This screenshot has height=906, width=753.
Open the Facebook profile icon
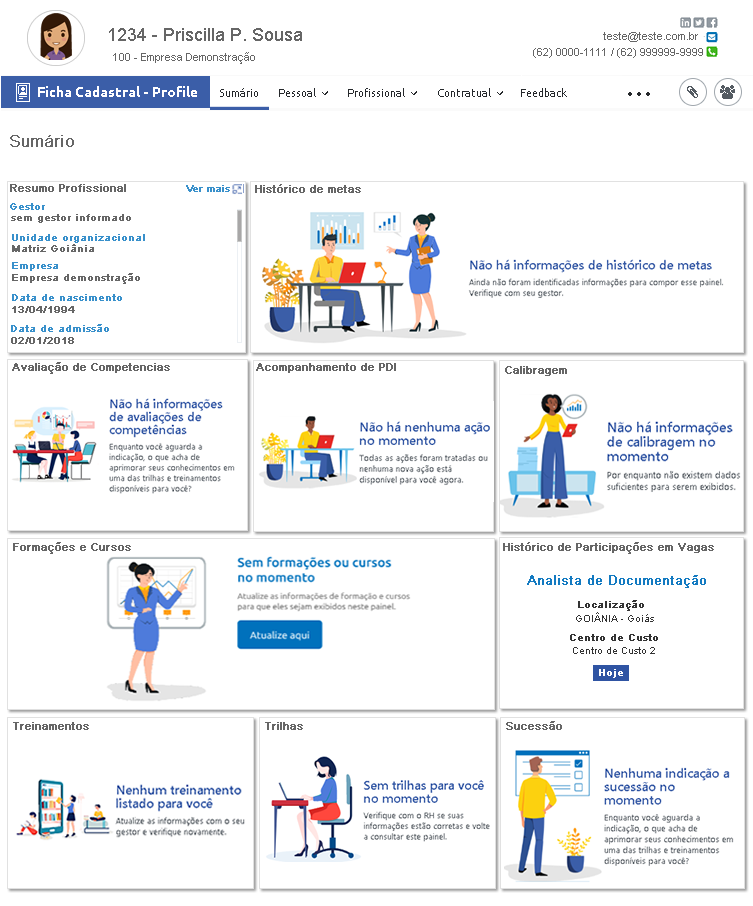click(712, 22)
